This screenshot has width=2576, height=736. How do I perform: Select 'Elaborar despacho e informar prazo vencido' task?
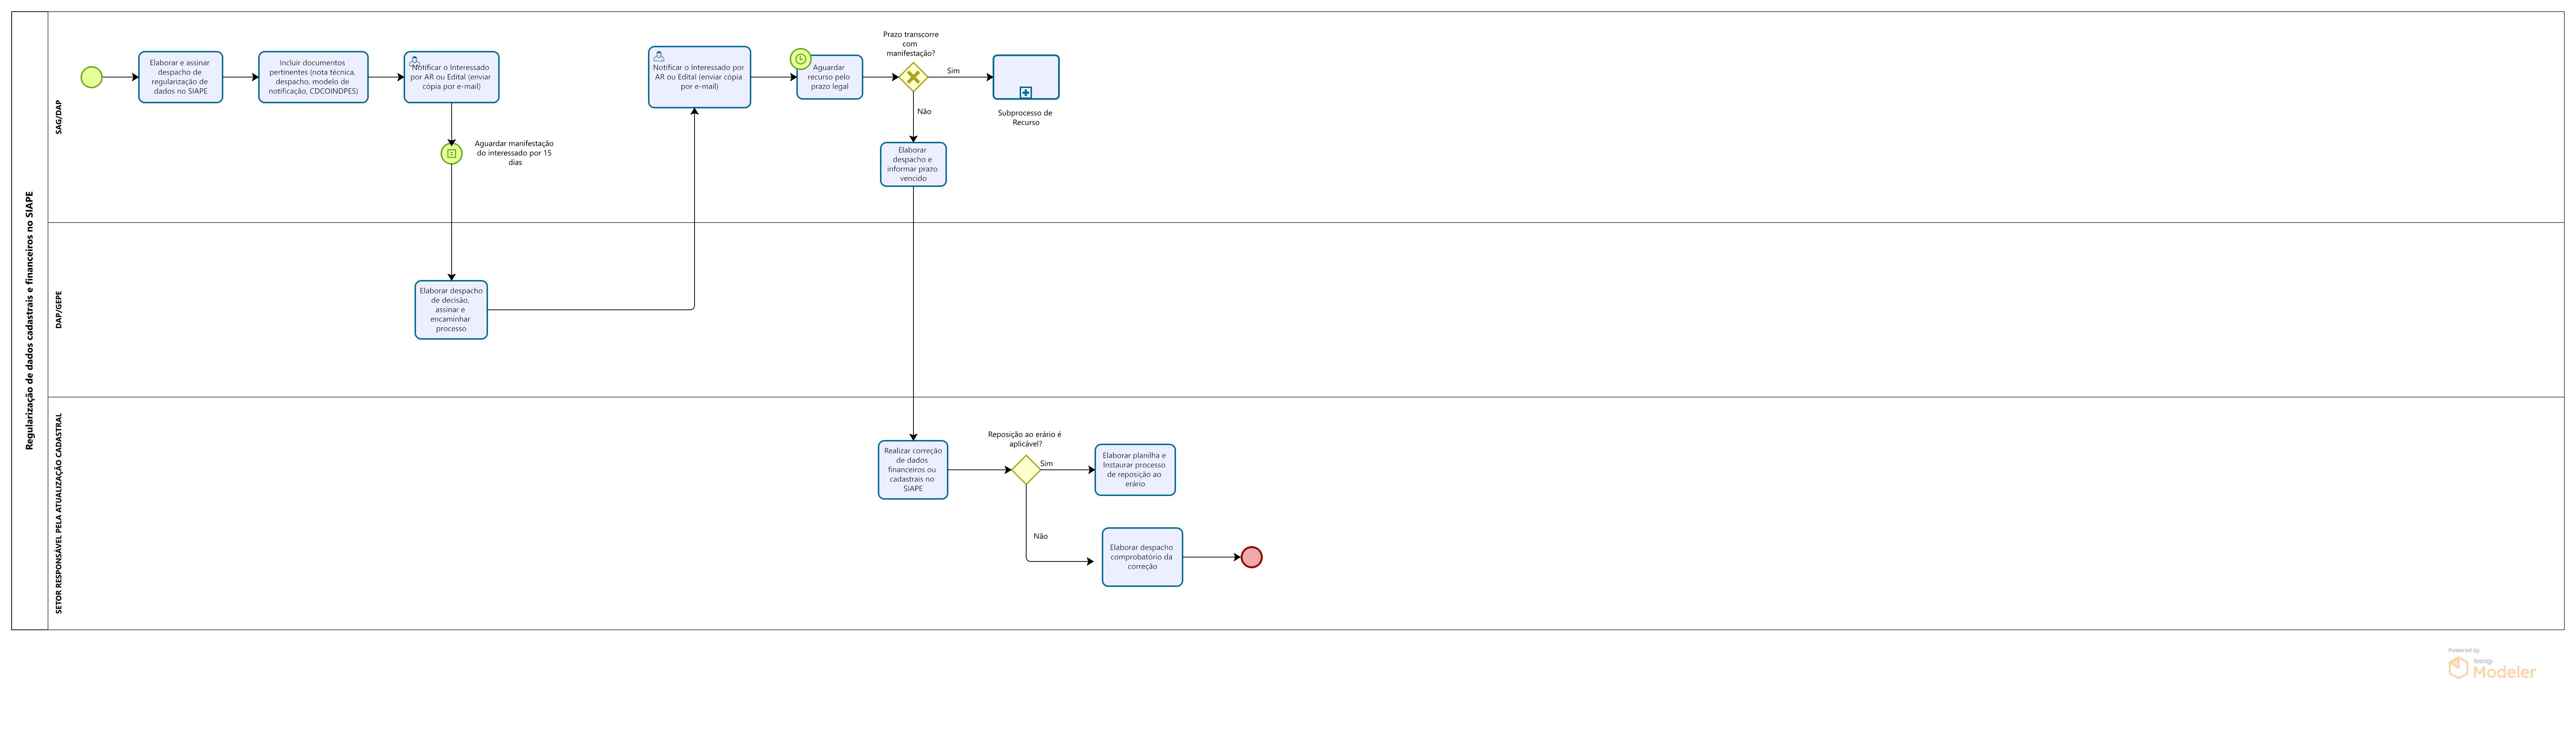click(913, 164)
